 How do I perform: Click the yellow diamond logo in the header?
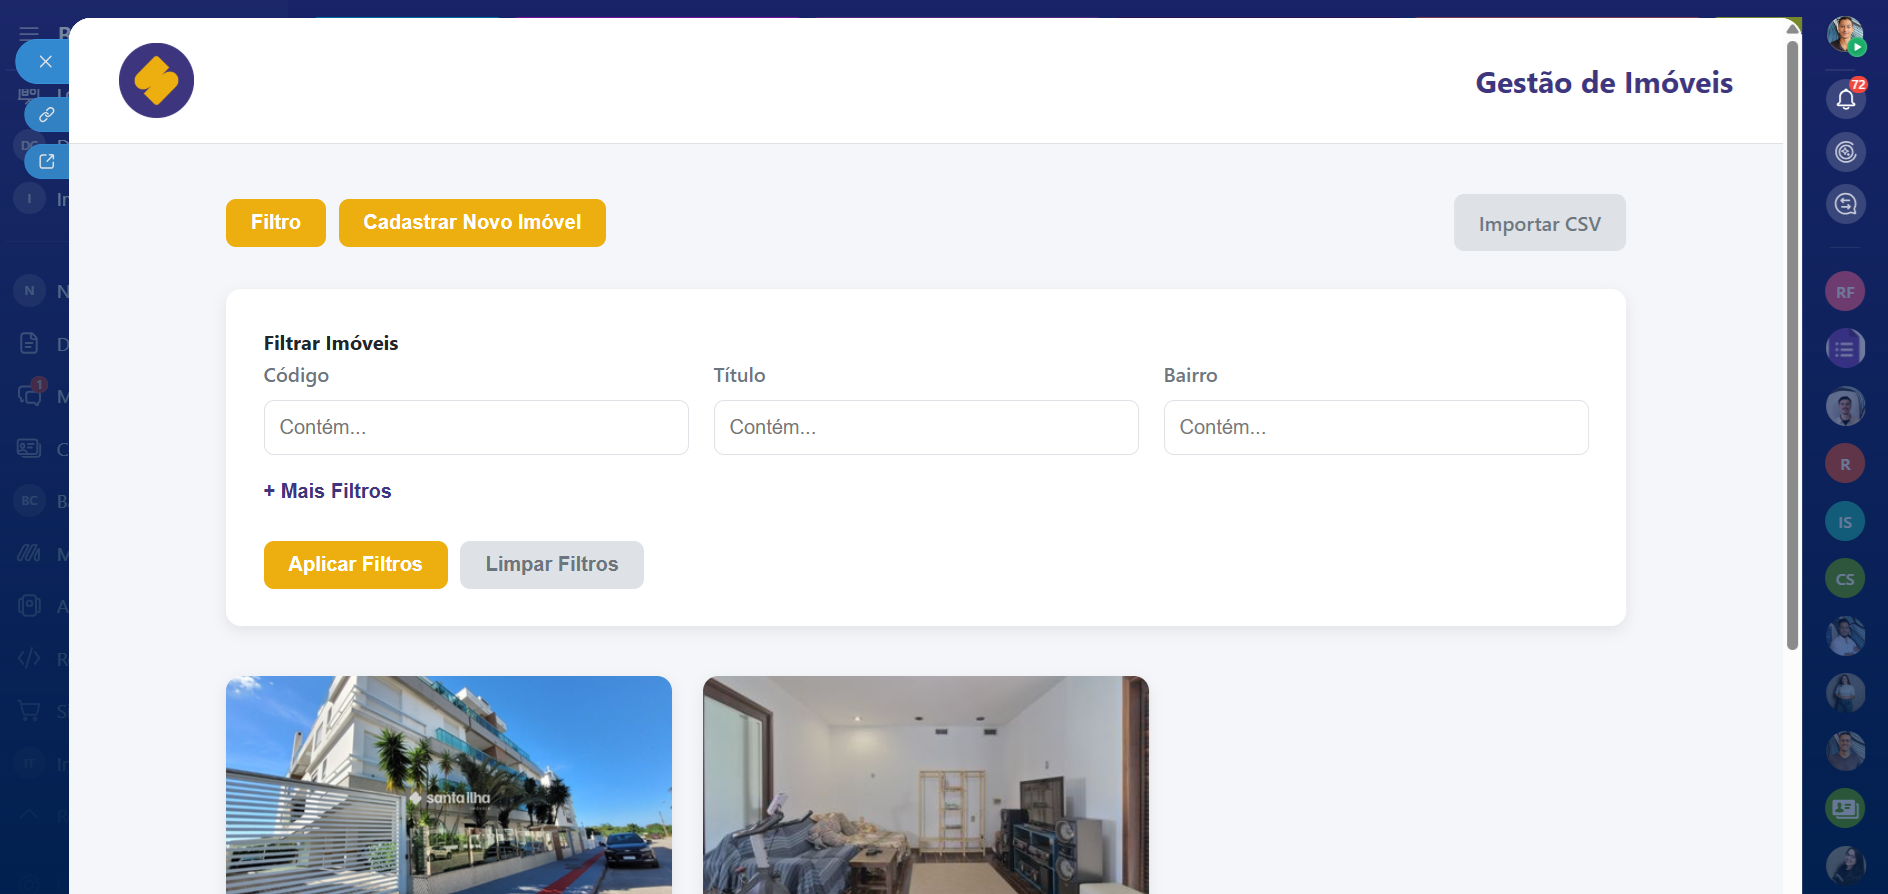pyautogui.click(x=156, y=80)
